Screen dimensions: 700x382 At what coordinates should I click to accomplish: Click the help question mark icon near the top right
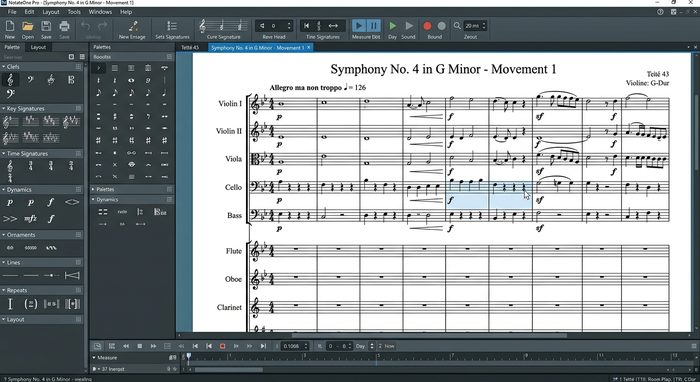[660, 12]
